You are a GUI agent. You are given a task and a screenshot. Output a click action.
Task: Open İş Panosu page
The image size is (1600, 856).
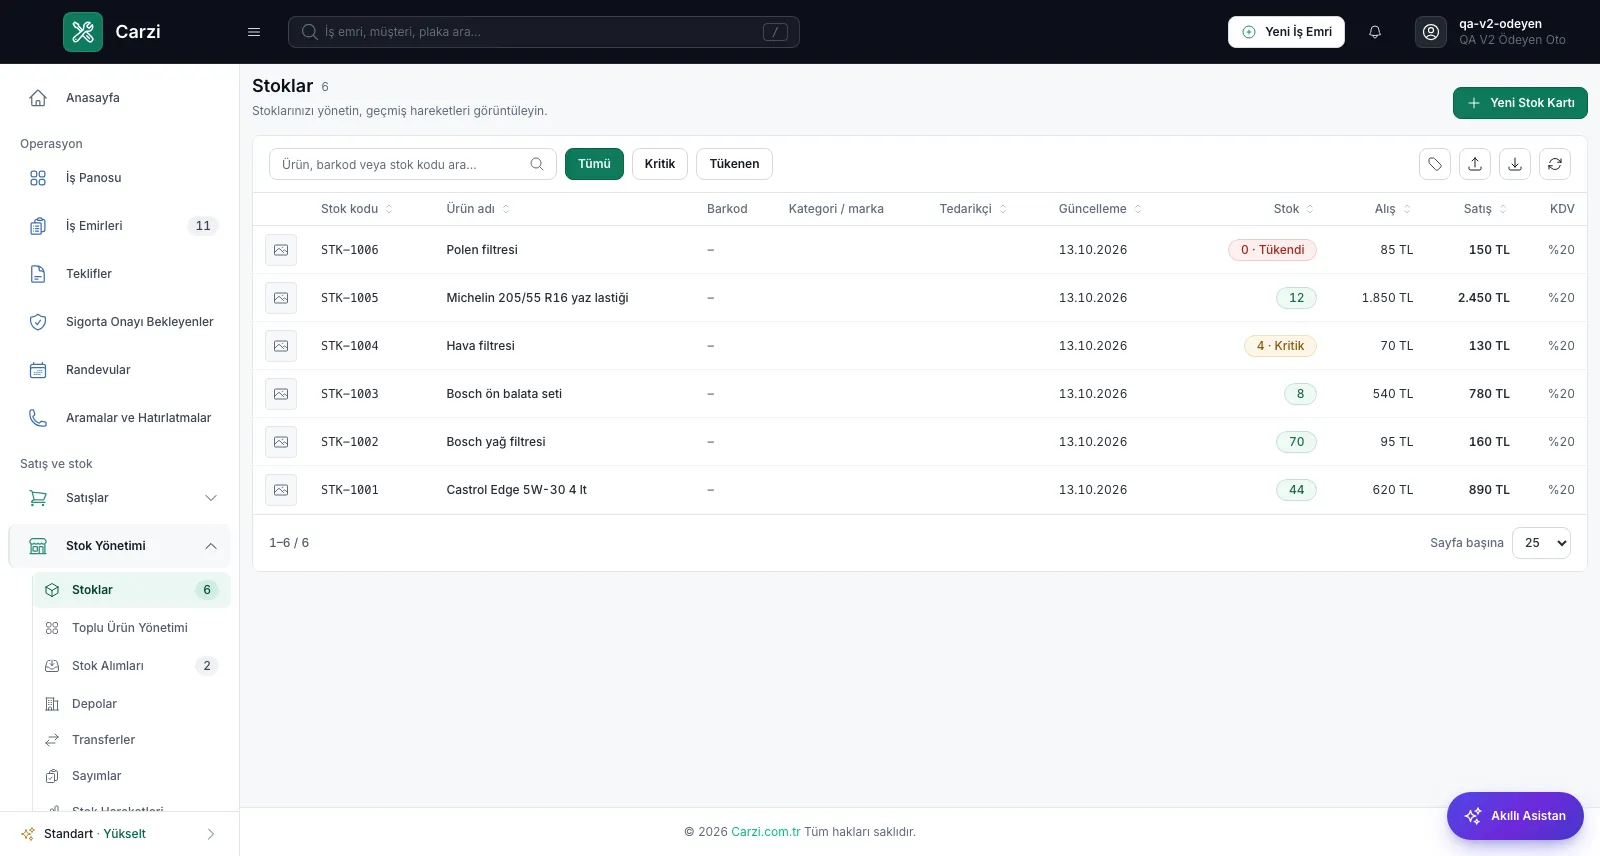coord(120,178)
